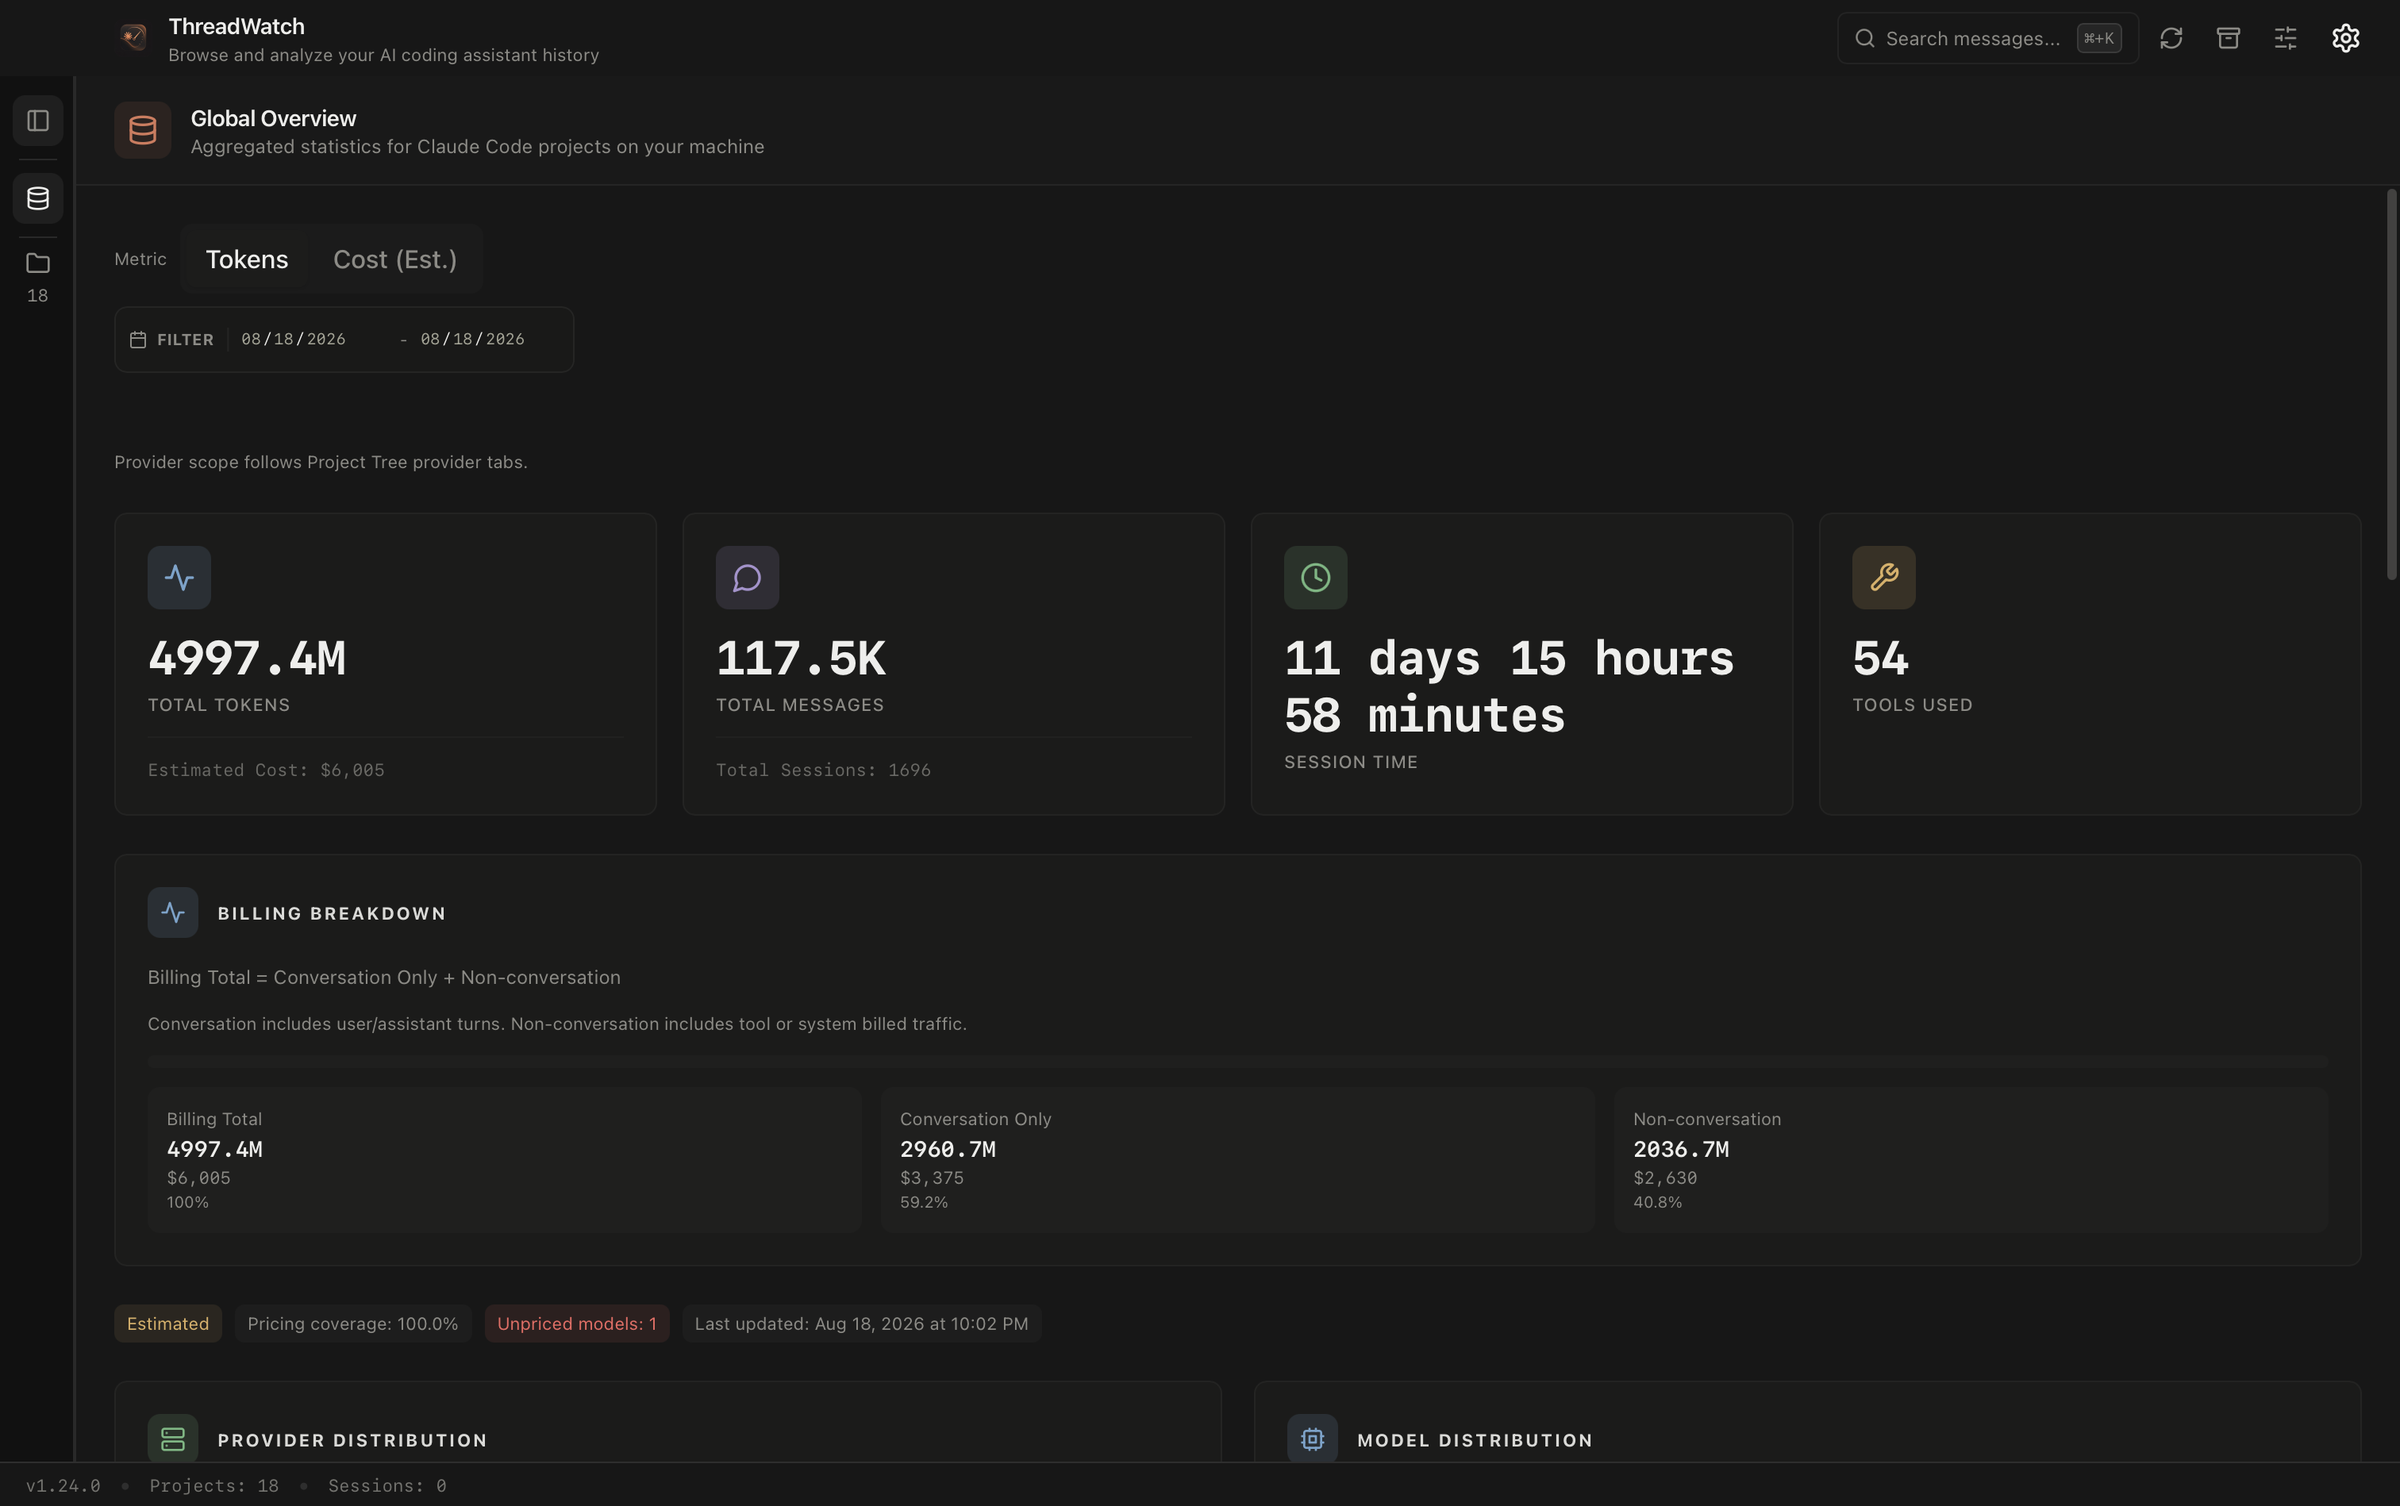Click 'Total Sessions: 1696' text
This screenshot has width=2400, height=1506.
(823, 770)
